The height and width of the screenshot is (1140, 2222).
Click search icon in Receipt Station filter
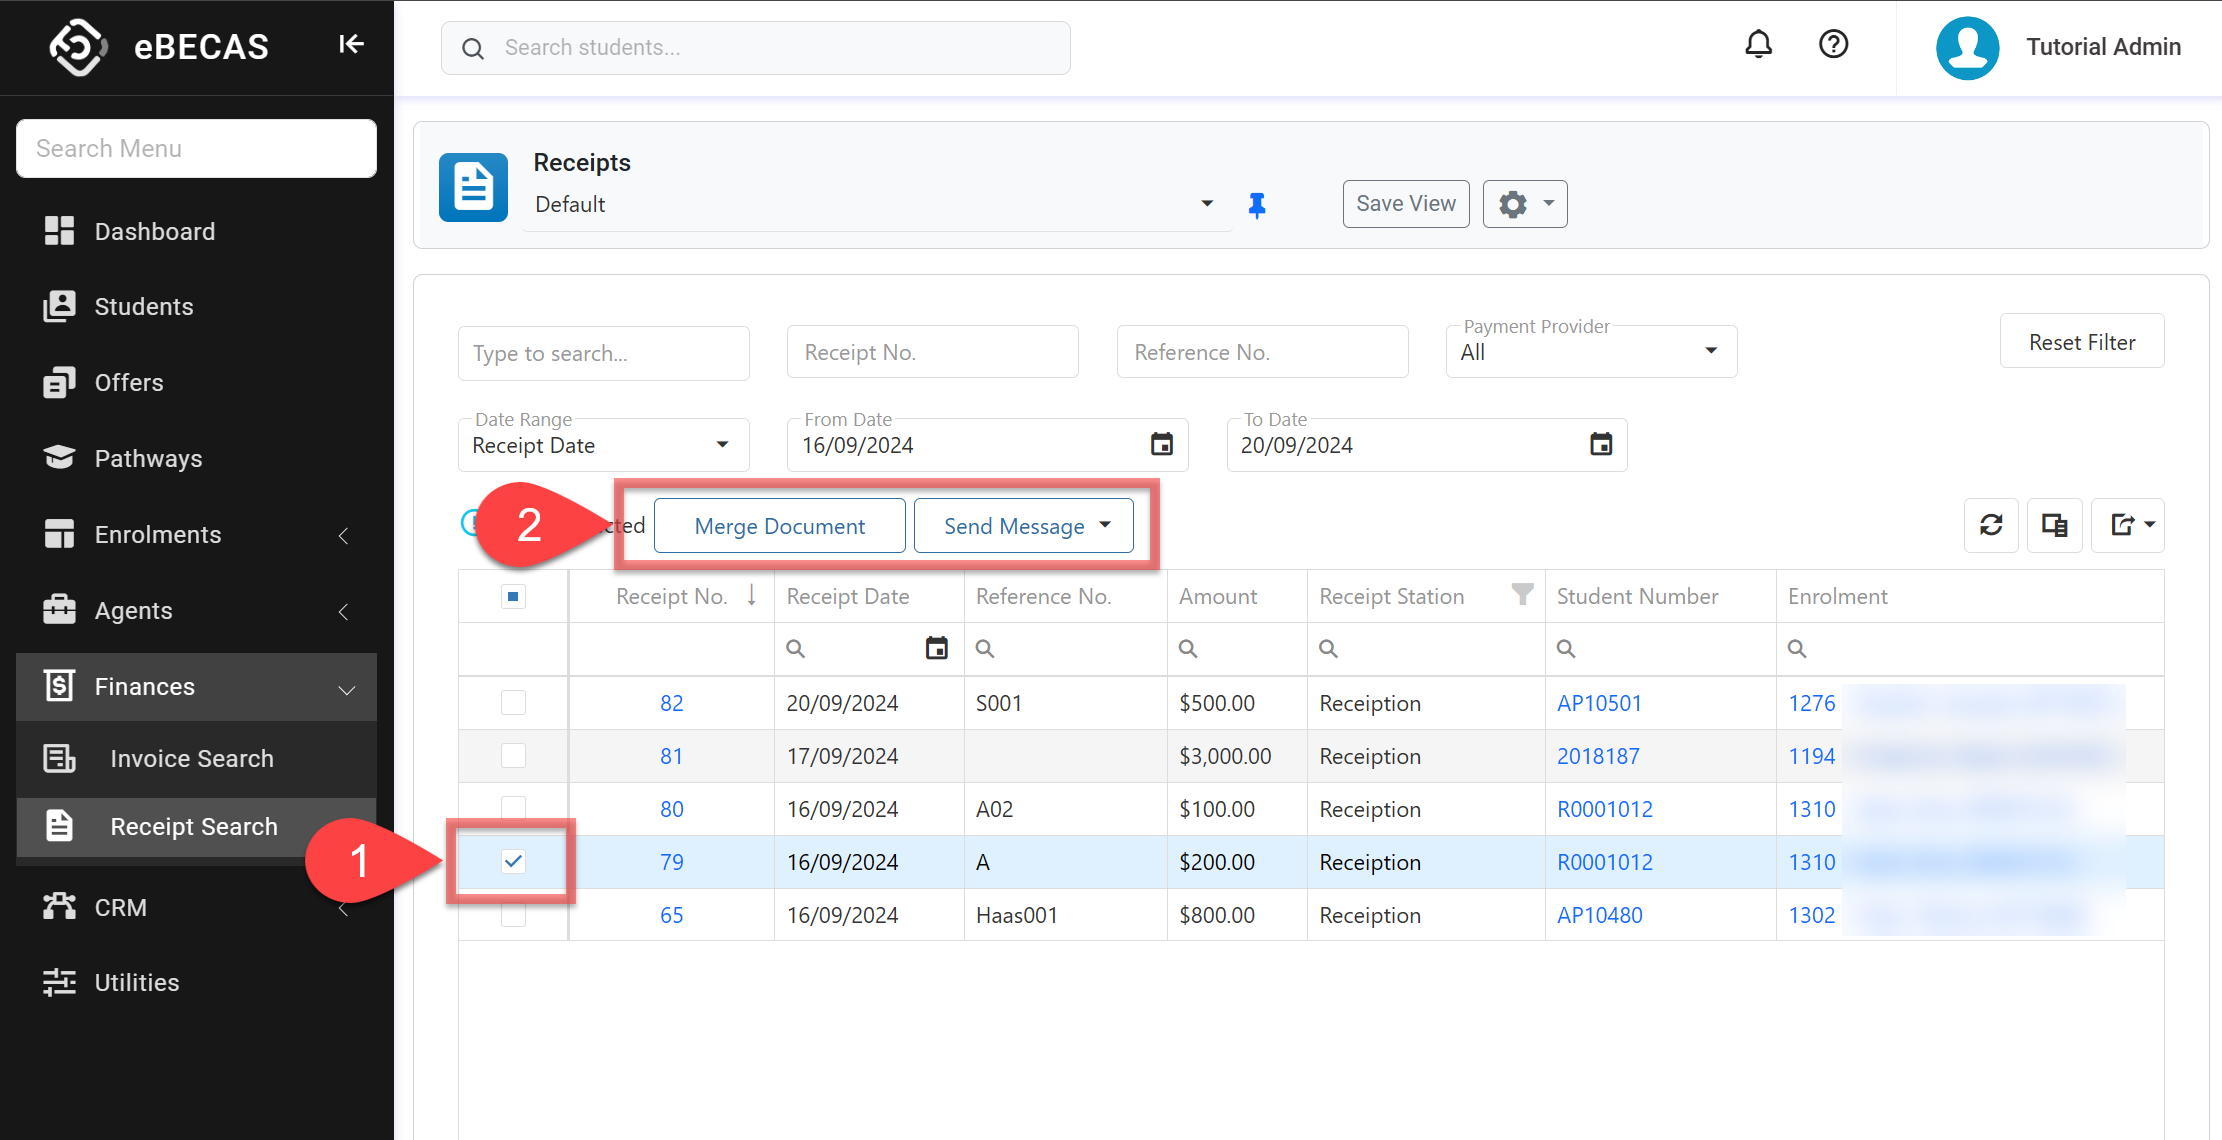pos(1328,649)
